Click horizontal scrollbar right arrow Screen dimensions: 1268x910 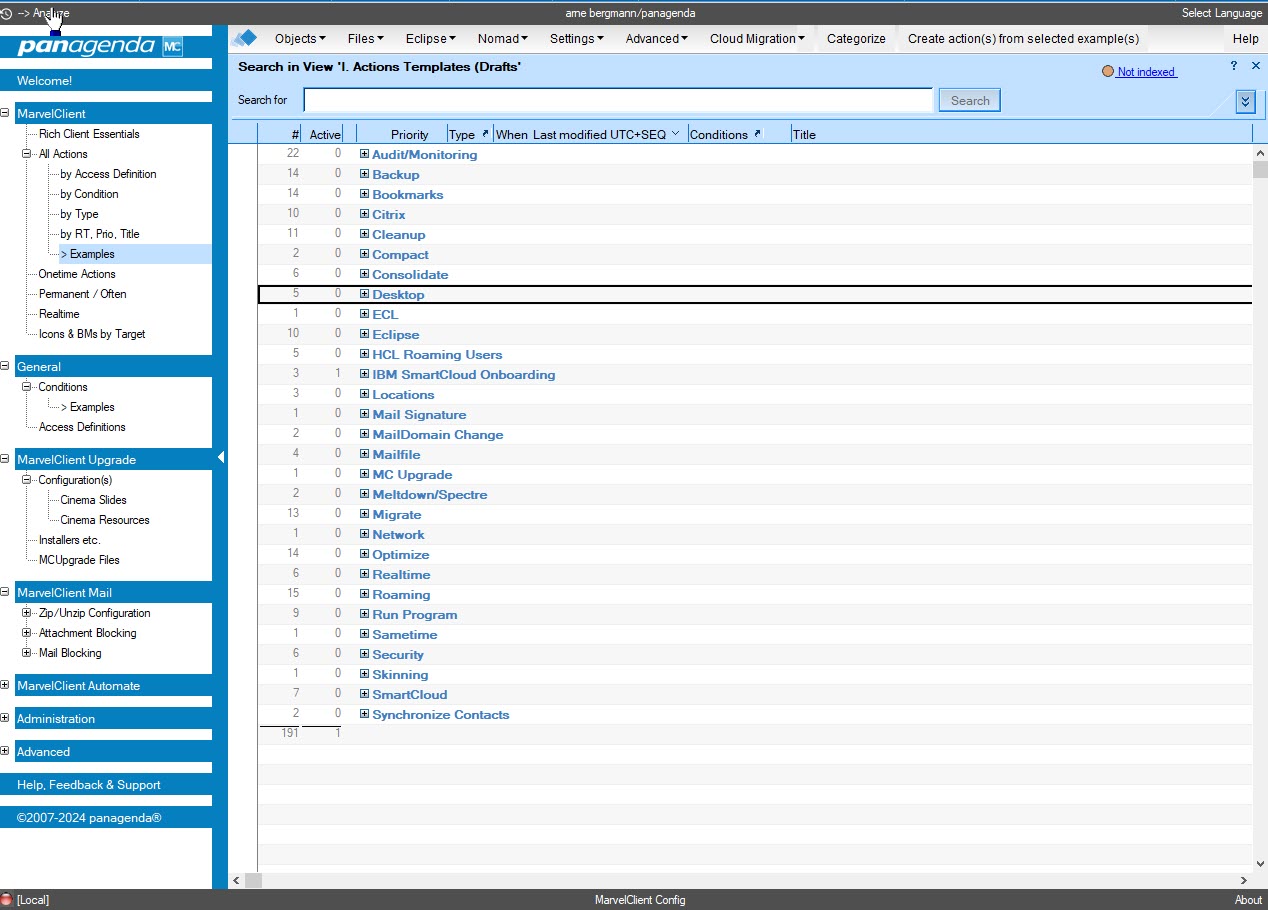tap(1244, 881)
